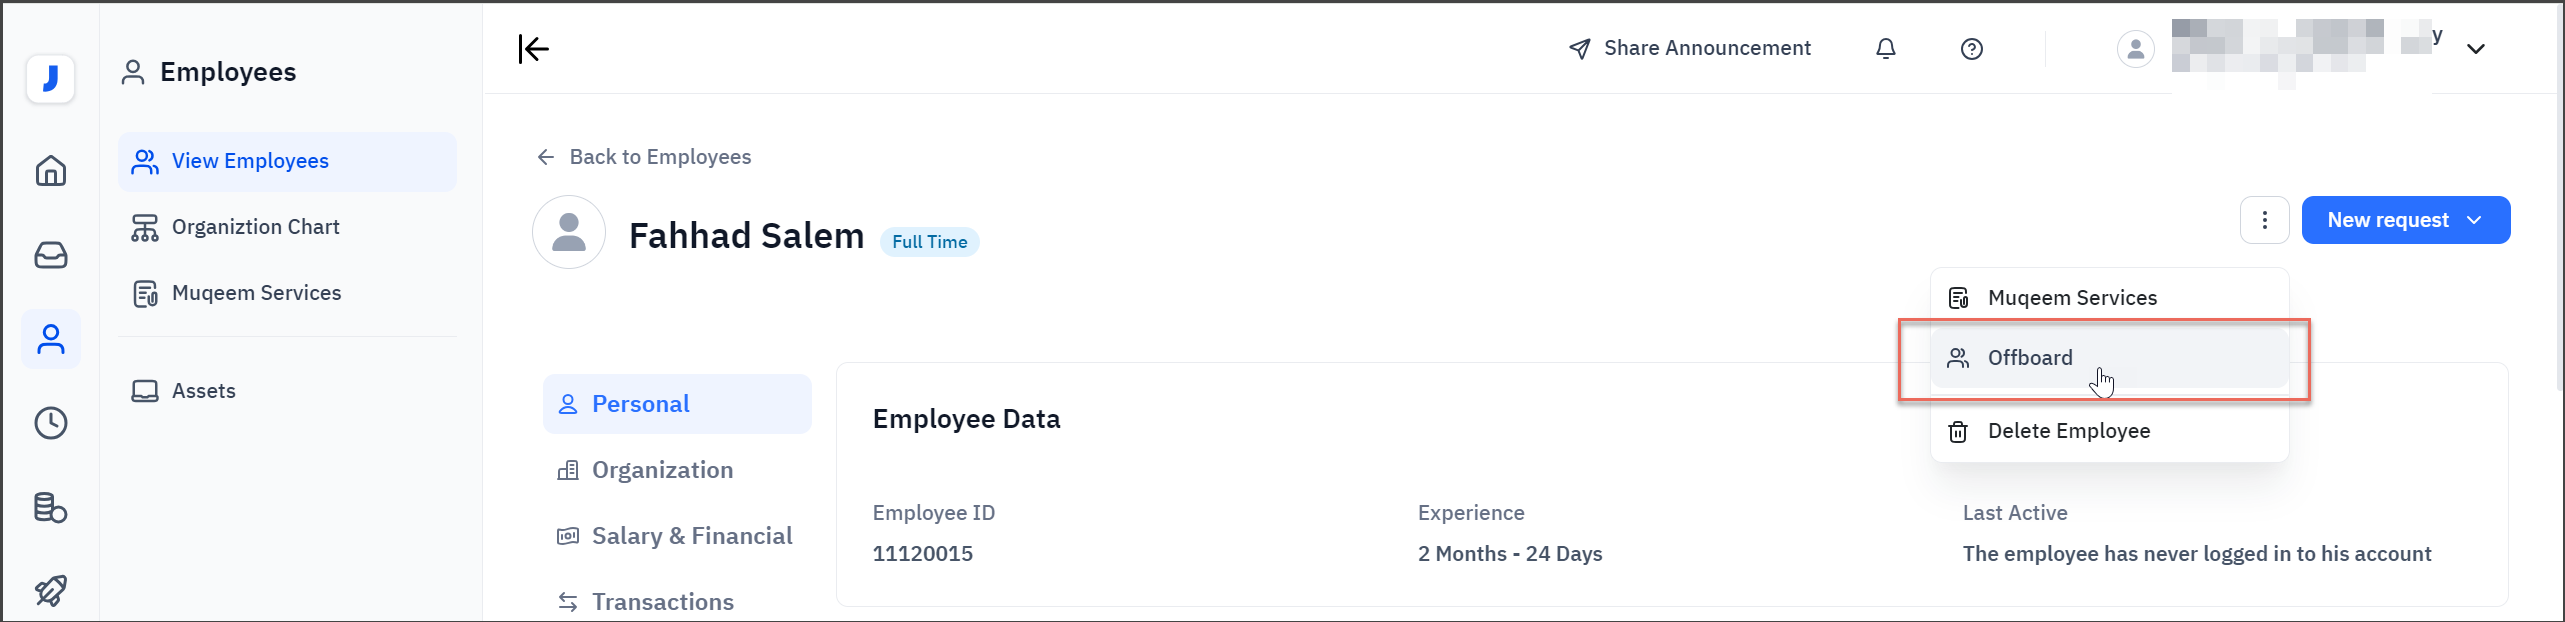Collapse the panel with the left arrow icon
The height and width of the screenshot is (622, 2565).
click(x=533, y=48)
